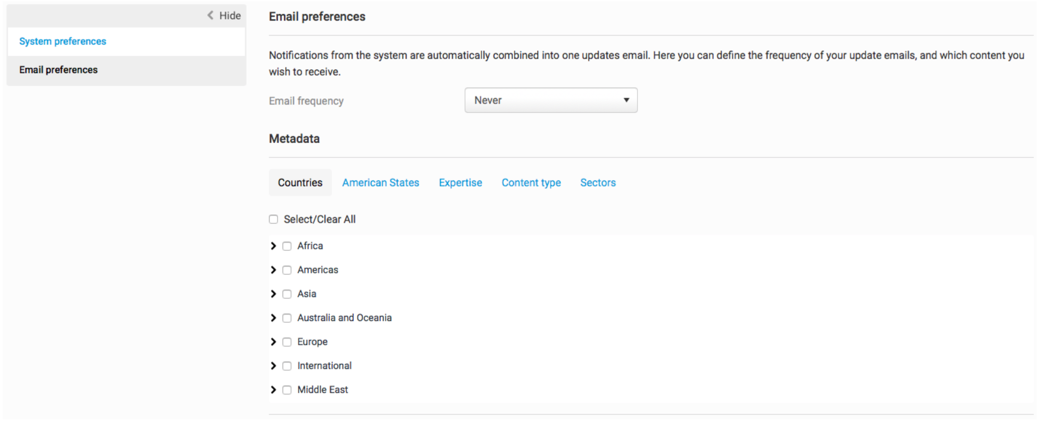This screenshot has width=1043, height=429.
Task: Open the System preferences link
Action: pos(63,41)
